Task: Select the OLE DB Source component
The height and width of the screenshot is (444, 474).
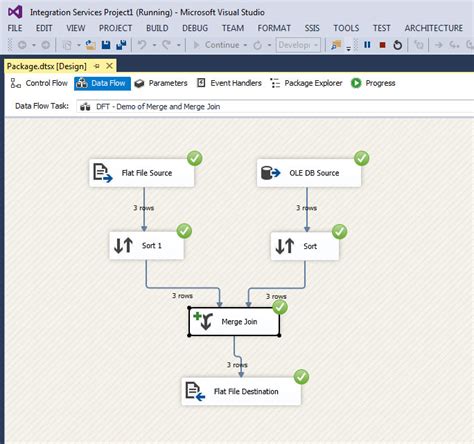Action: coord(309,173)
